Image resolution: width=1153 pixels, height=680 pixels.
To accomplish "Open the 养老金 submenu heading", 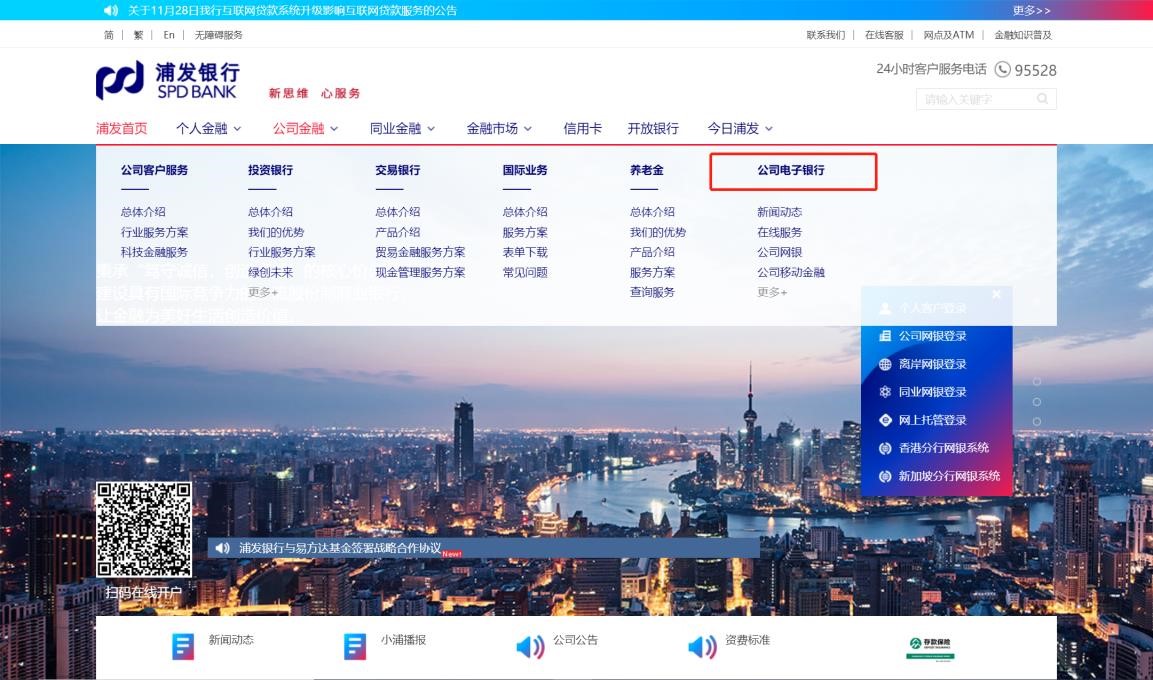I will pyautogui.click(x=646, y=170).
